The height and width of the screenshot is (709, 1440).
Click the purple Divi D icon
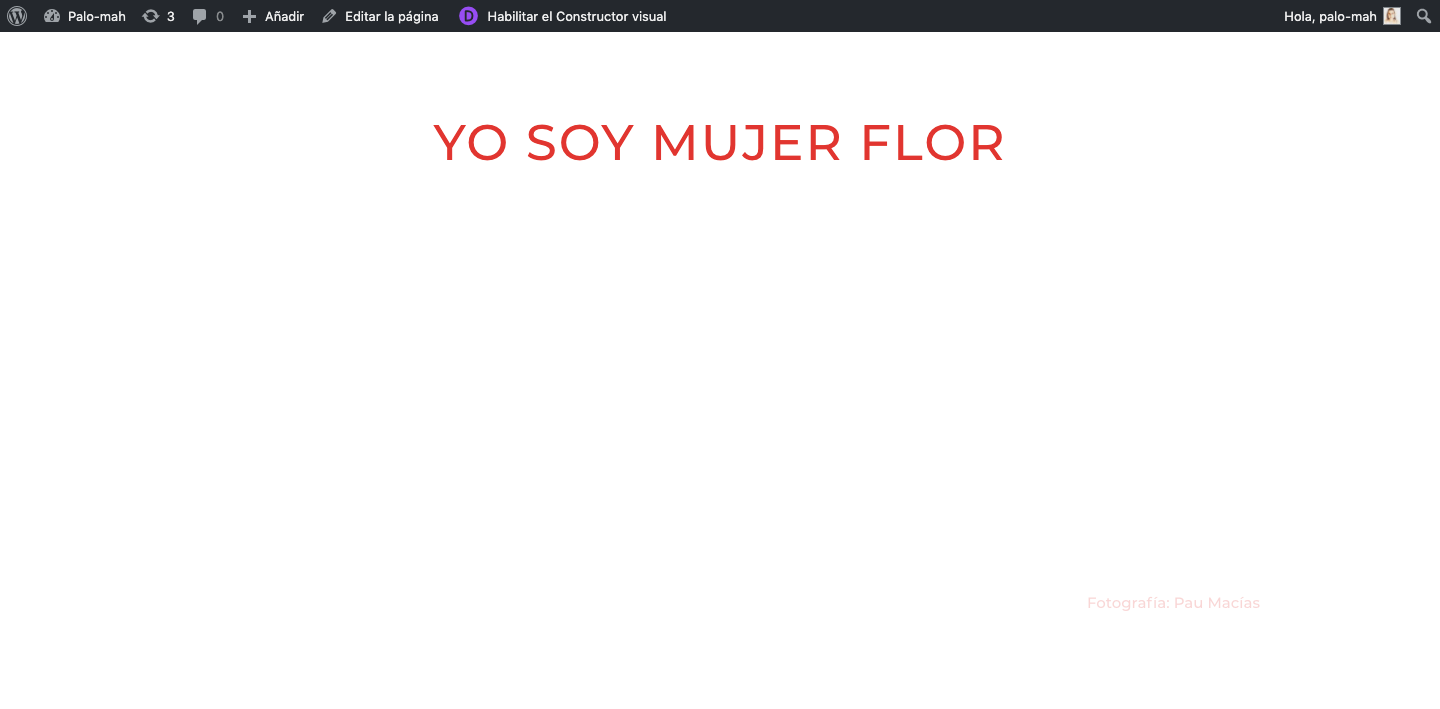coord(468,16)
